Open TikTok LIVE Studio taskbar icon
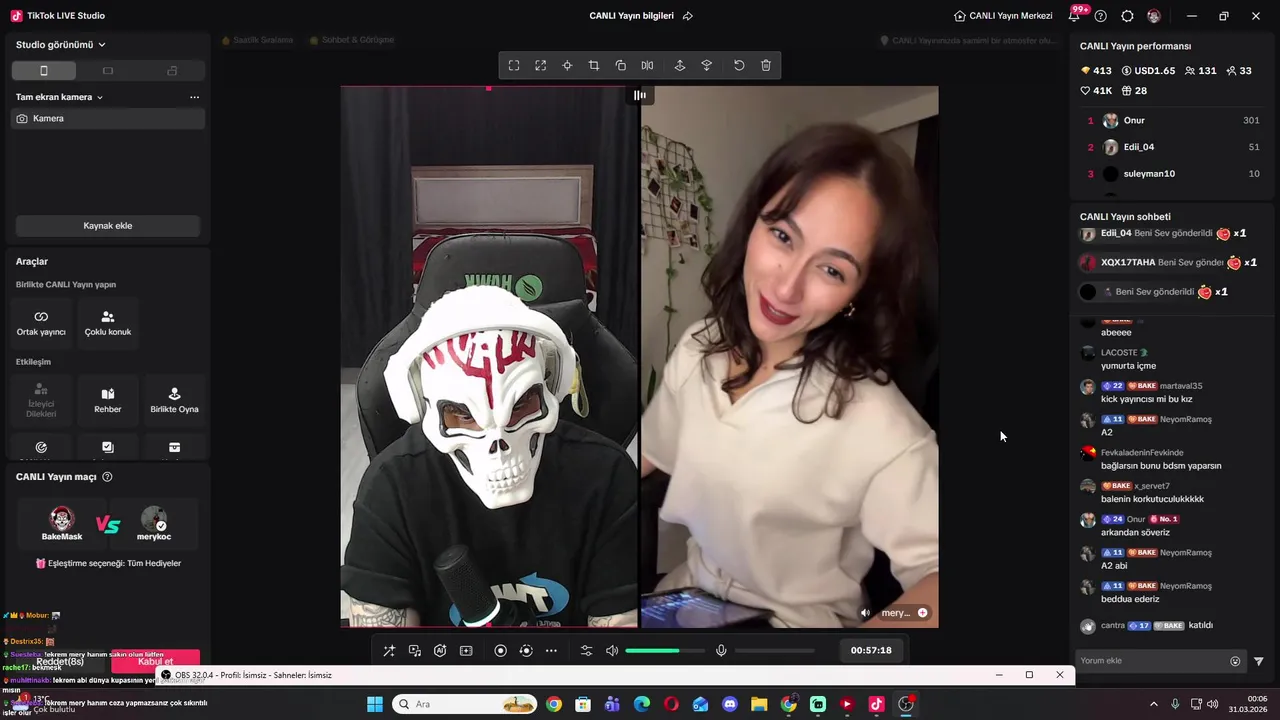The width and height of the screenshot is (1280, 720). point(877,704)
